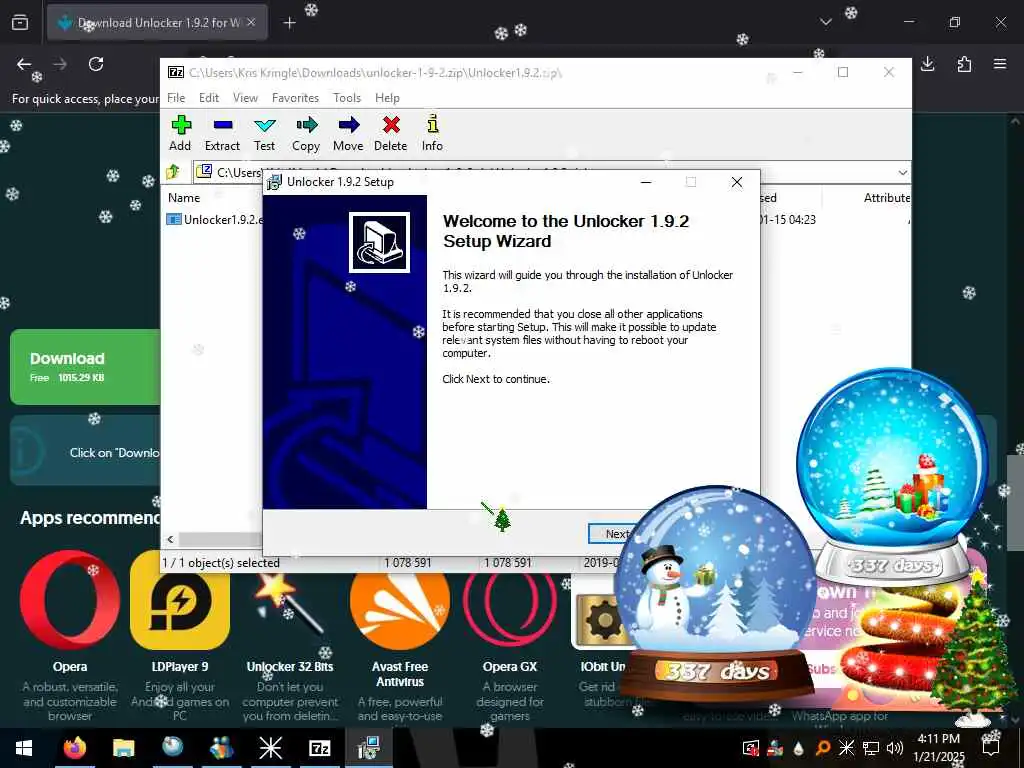Click the LDPlayer 9 app icon
The width and height of the screenshot is (1024, 768).
[x=180, y=600]
